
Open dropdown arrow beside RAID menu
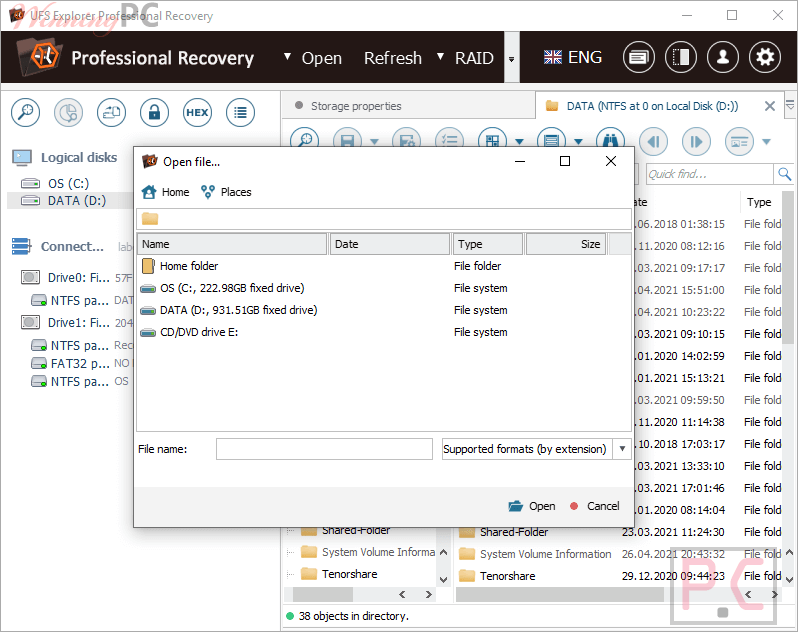click(441, 56)
